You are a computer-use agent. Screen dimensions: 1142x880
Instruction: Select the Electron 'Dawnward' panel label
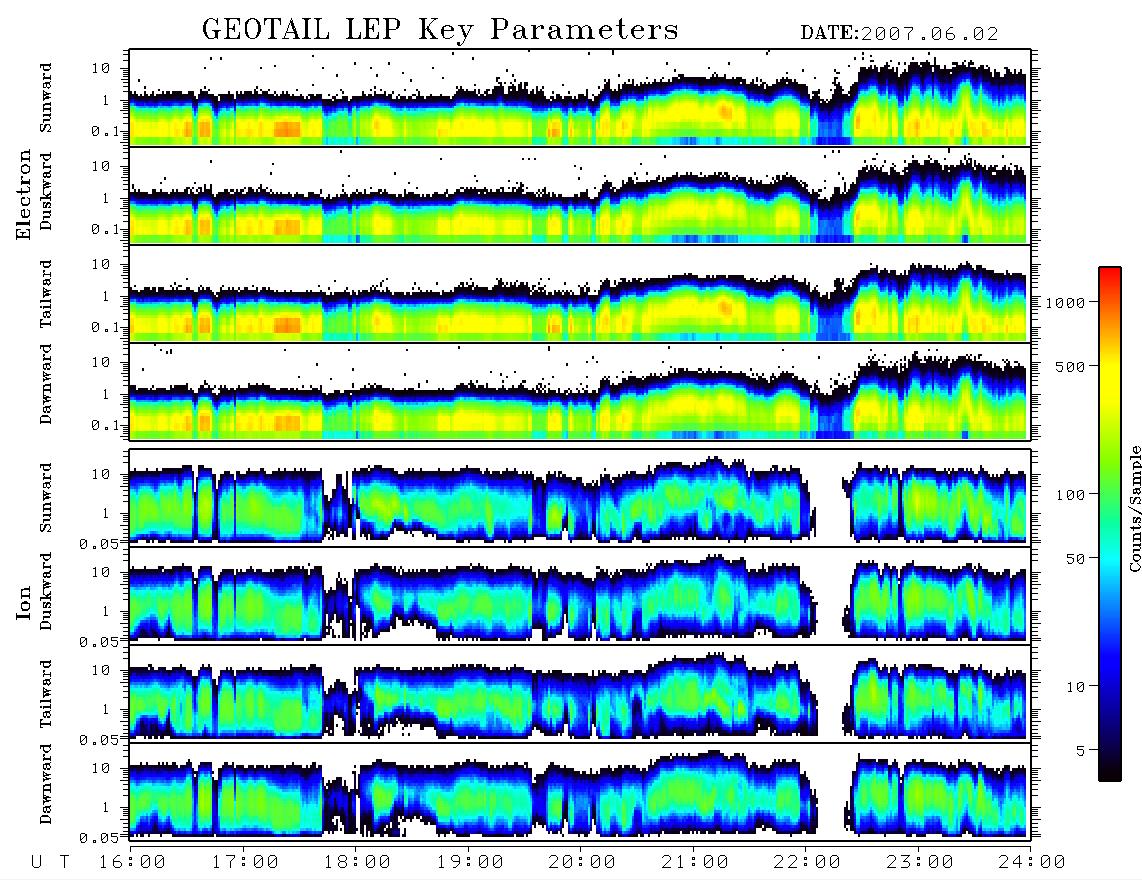tap(46, 385)
